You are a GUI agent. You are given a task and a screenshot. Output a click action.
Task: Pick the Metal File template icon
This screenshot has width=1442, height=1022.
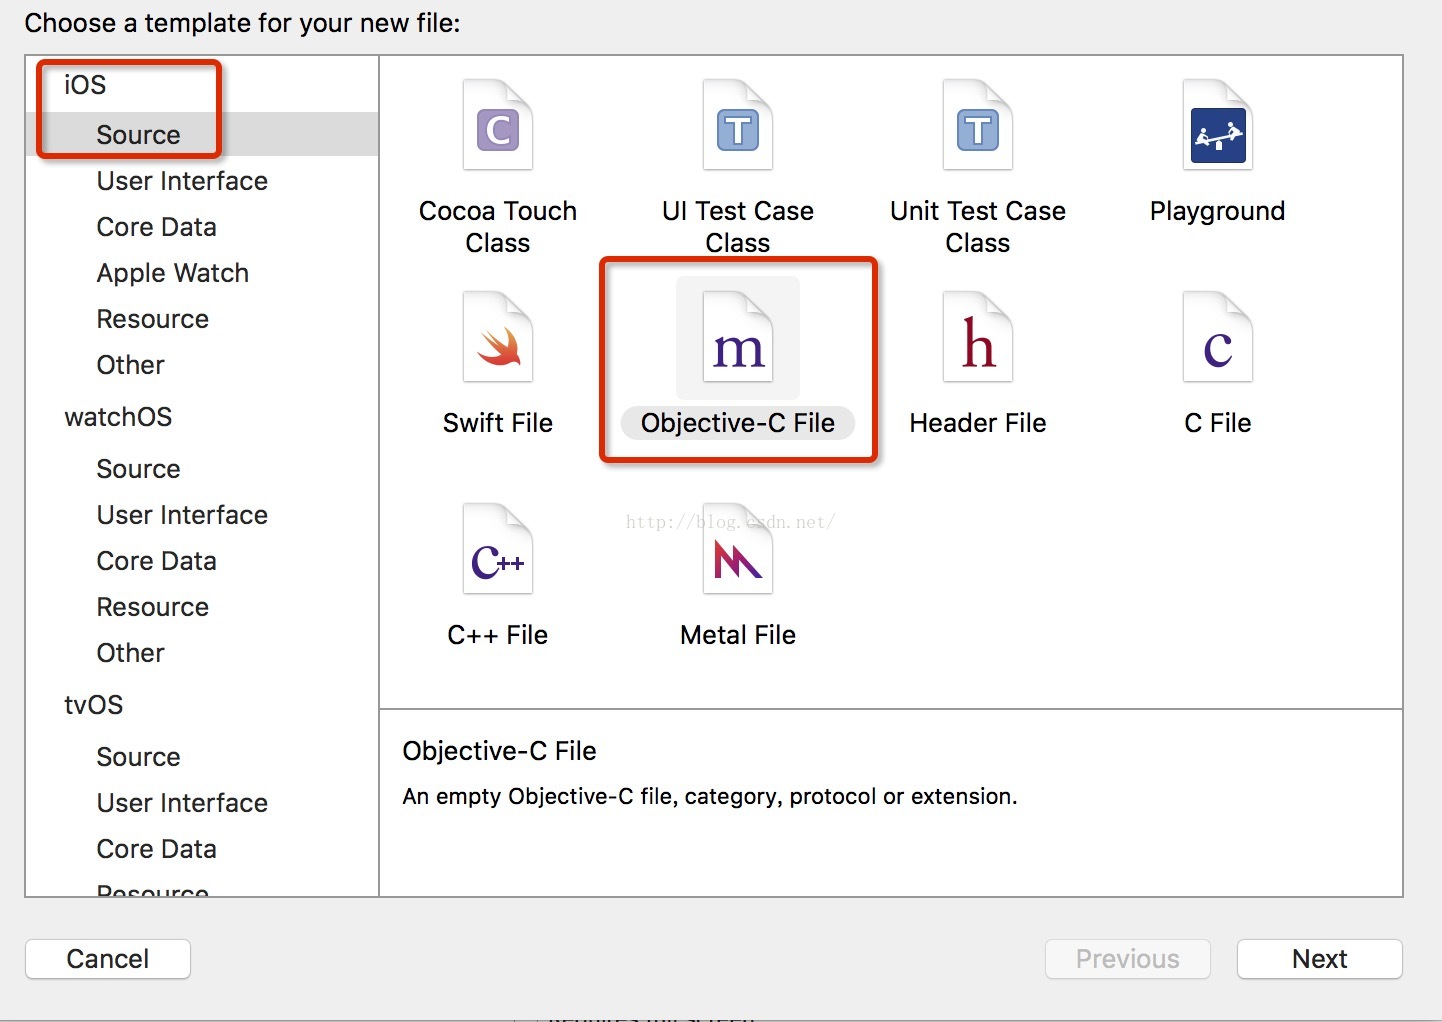pyautogui.click(x=738, y=550)
